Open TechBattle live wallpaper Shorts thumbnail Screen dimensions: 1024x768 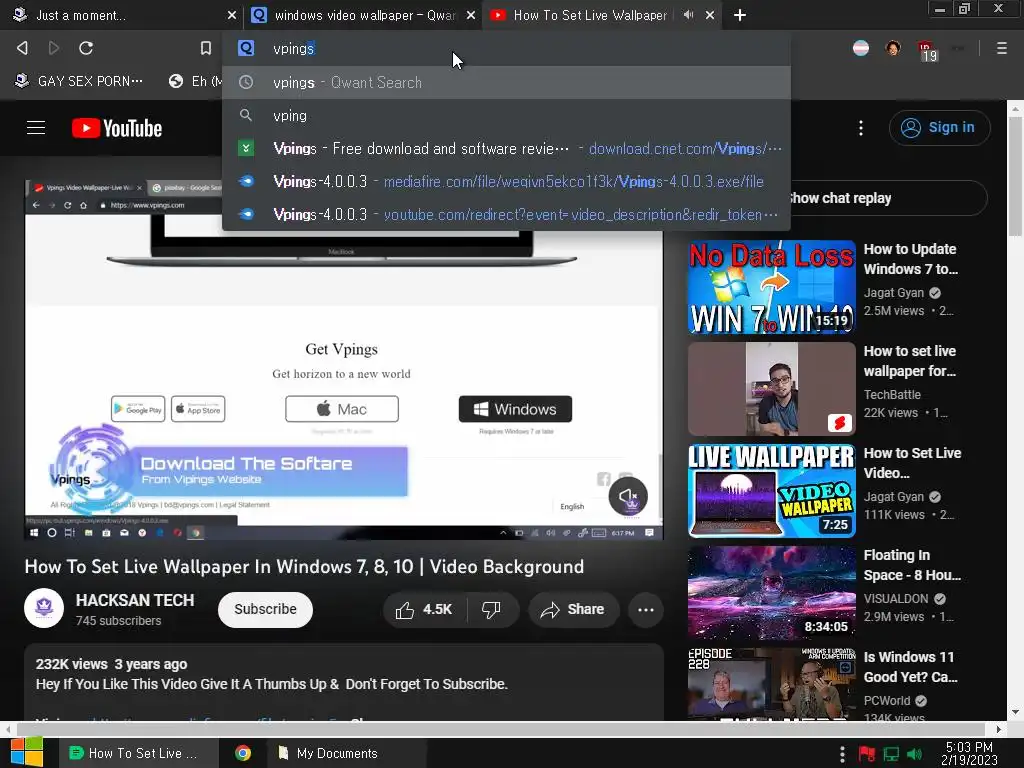point(771,389)
